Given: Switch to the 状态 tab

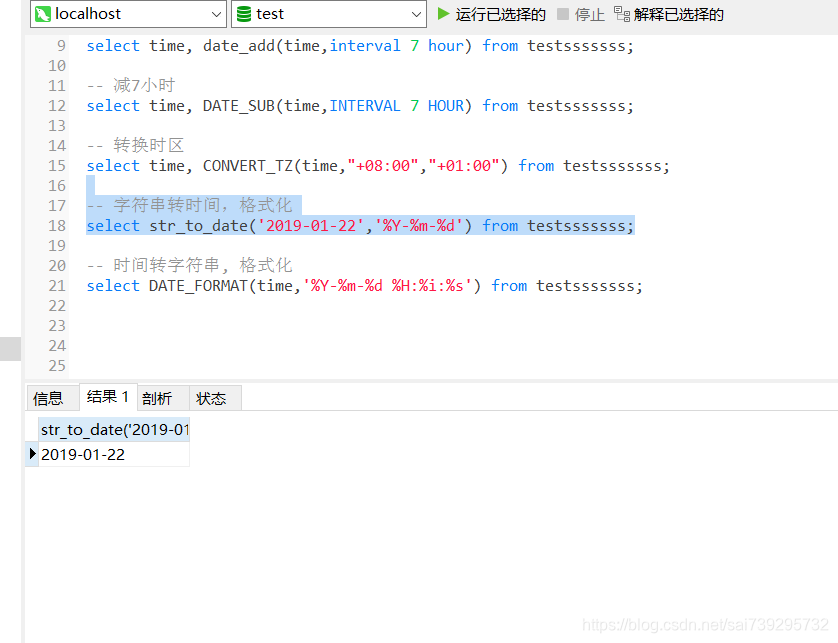Looking at the screenshot, I should pos(212,397).
